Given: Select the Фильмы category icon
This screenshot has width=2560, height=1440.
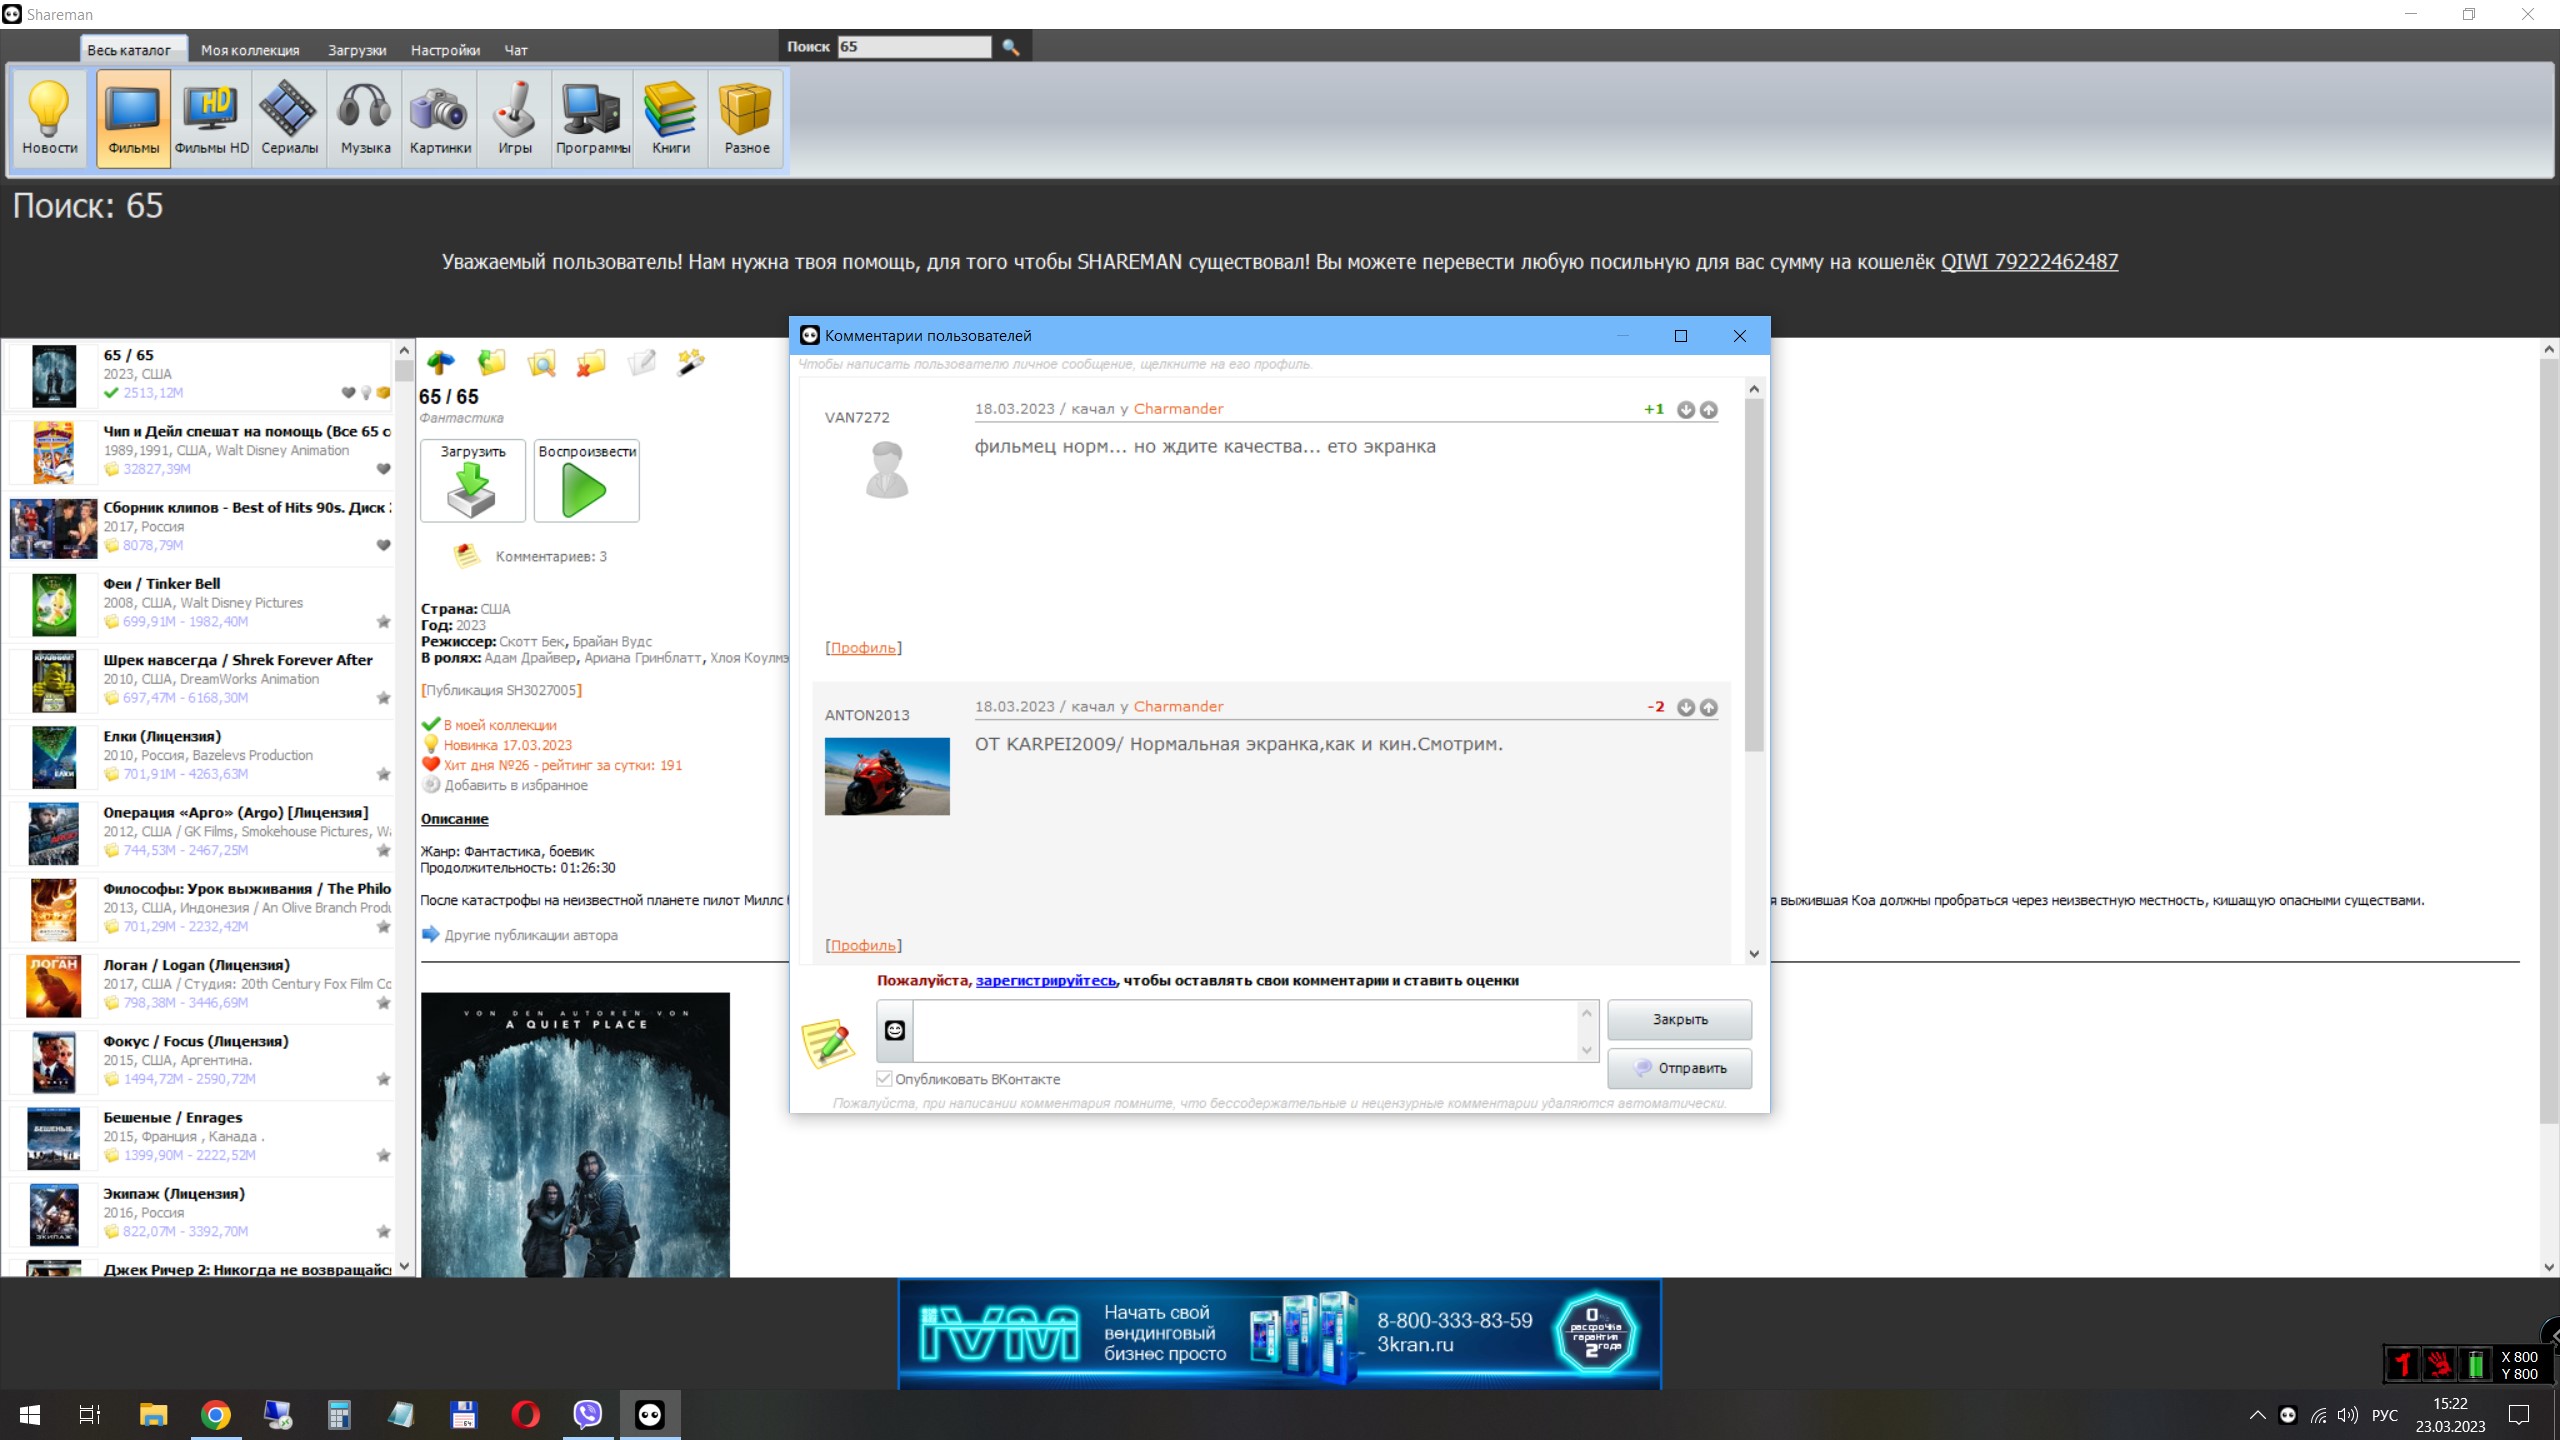Looking at the screenshot, I should pyautogui.click(x=134, y=118).
